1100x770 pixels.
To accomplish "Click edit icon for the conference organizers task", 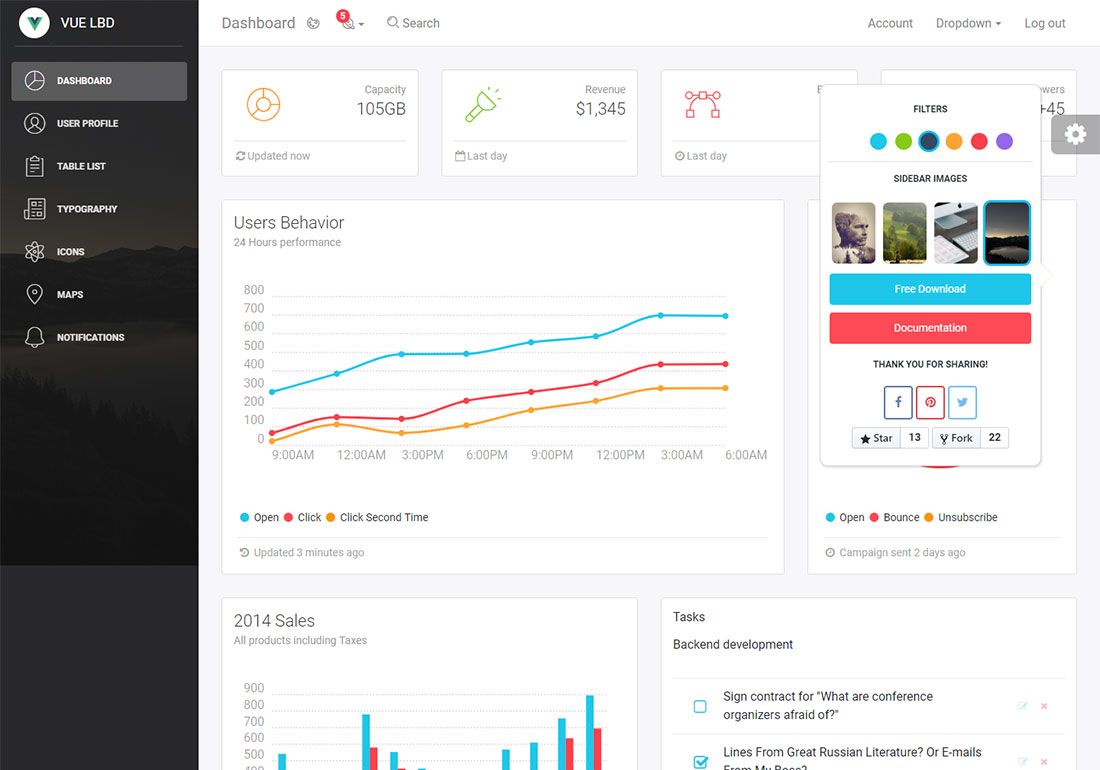I will coord(1022,706).
